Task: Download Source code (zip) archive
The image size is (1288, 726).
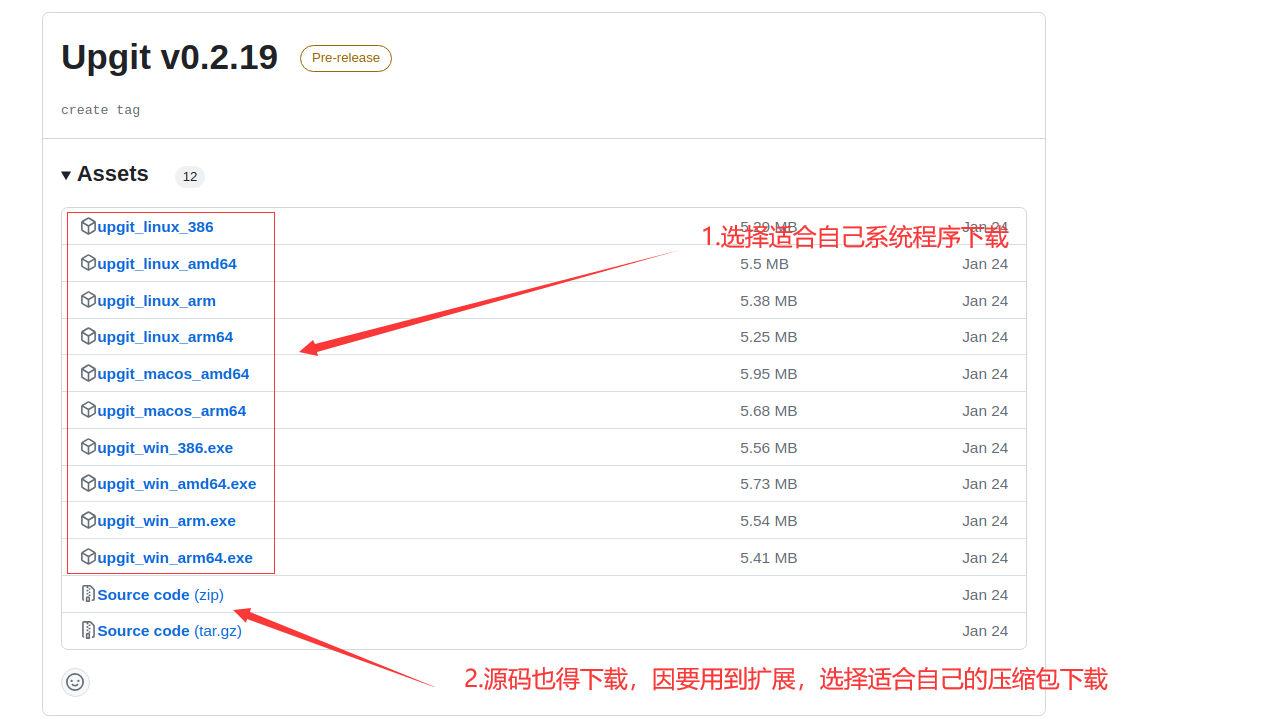Action: pos(160,595)
